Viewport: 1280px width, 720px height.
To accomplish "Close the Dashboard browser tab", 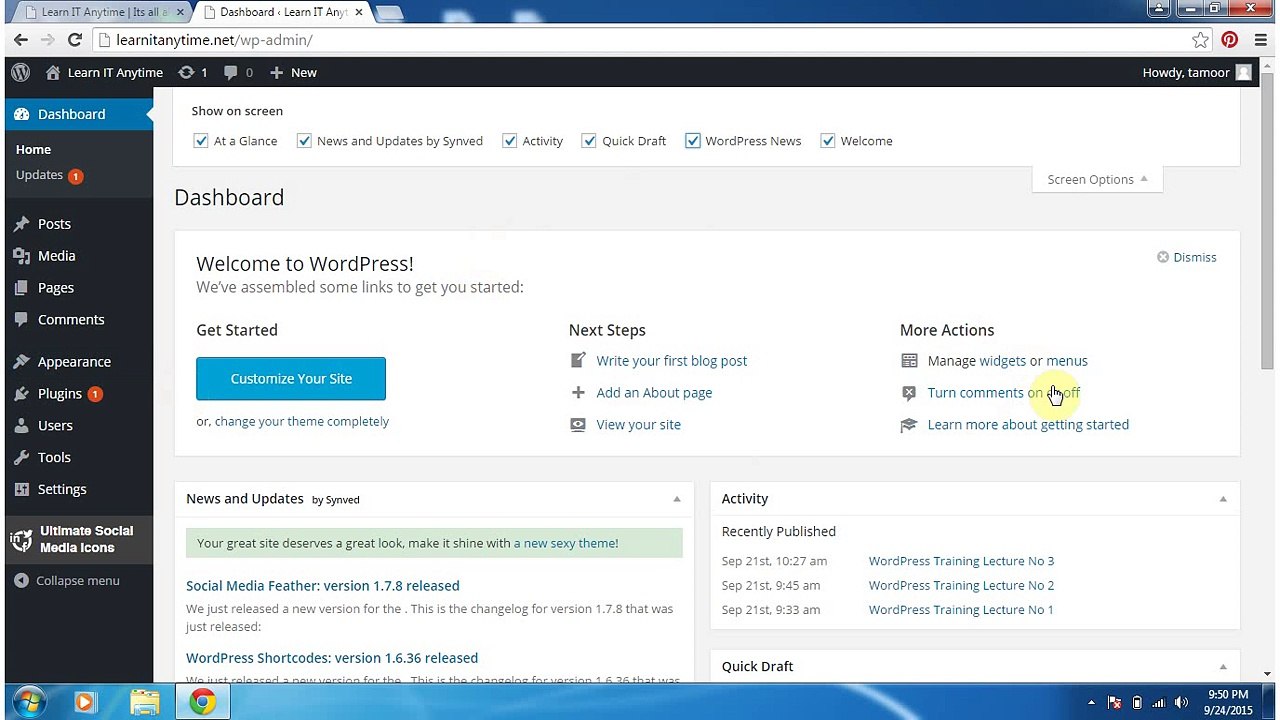I will click(359, 12).
